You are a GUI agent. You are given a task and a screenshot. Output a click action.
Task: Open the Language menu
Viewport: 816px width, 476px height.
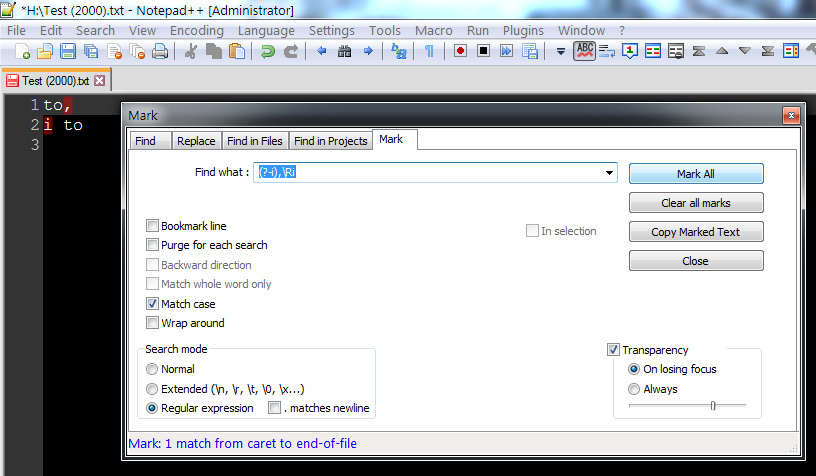point(266,31)
